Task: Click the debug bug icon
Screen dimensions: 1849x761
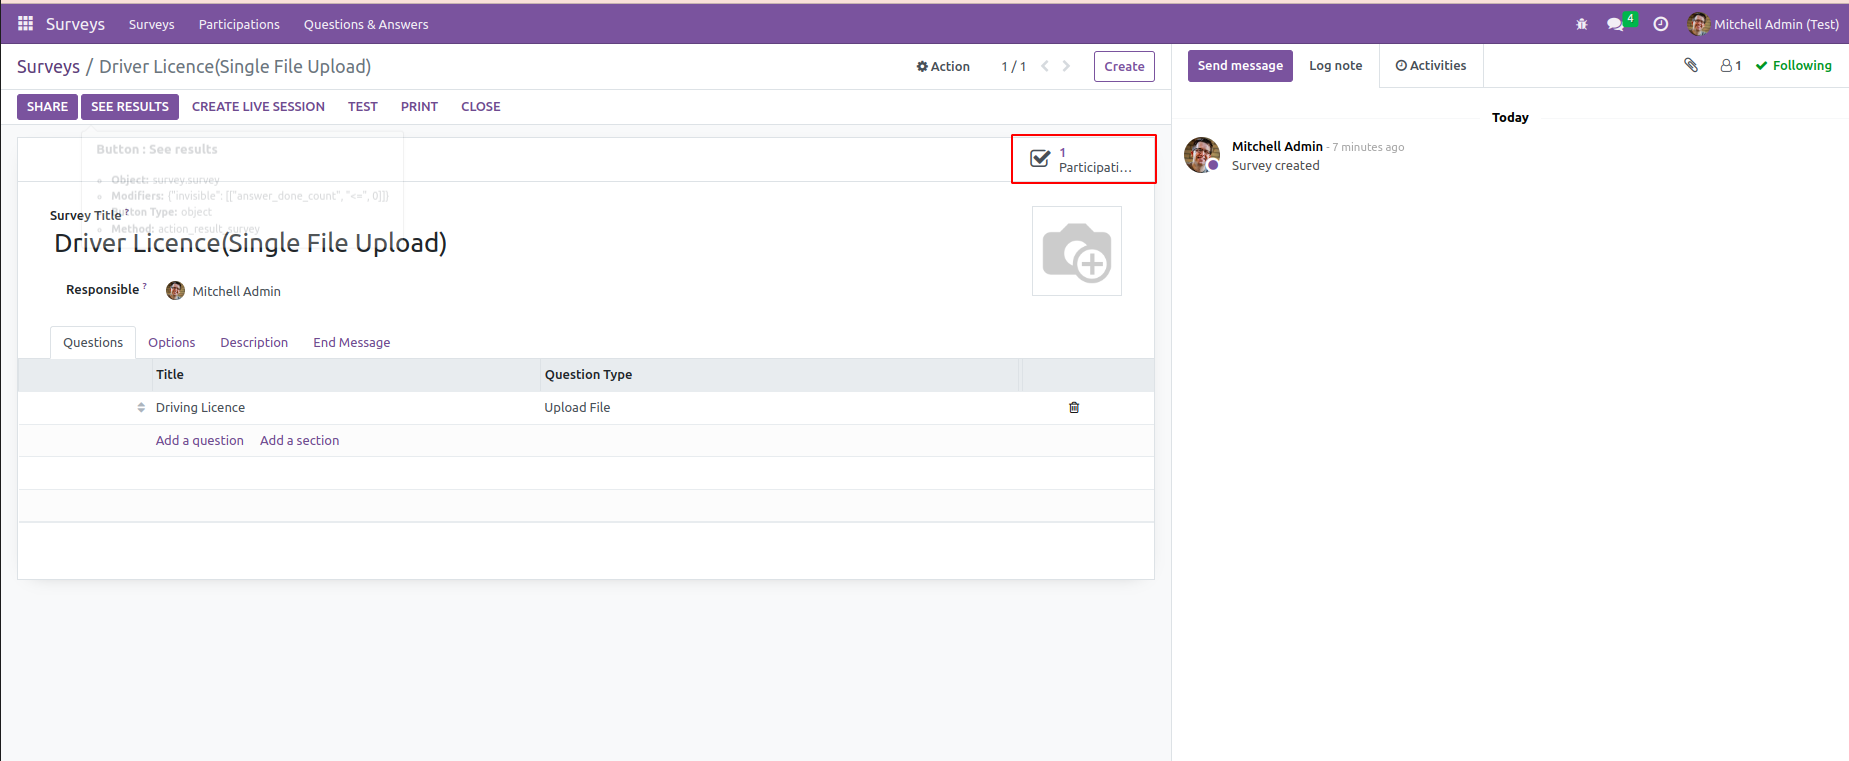Action: (x=1581, y=24)
